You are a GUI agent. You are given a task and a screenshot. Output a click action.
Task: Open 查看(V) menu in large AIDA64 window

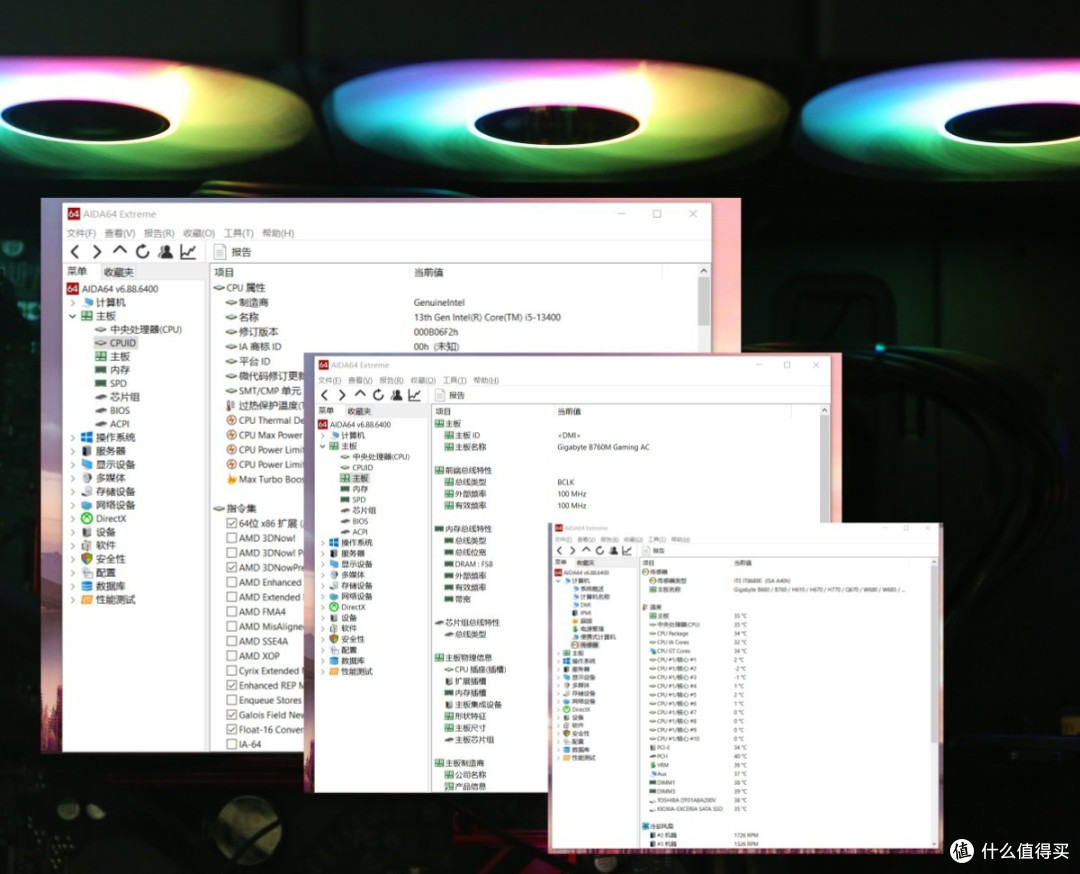120,233
